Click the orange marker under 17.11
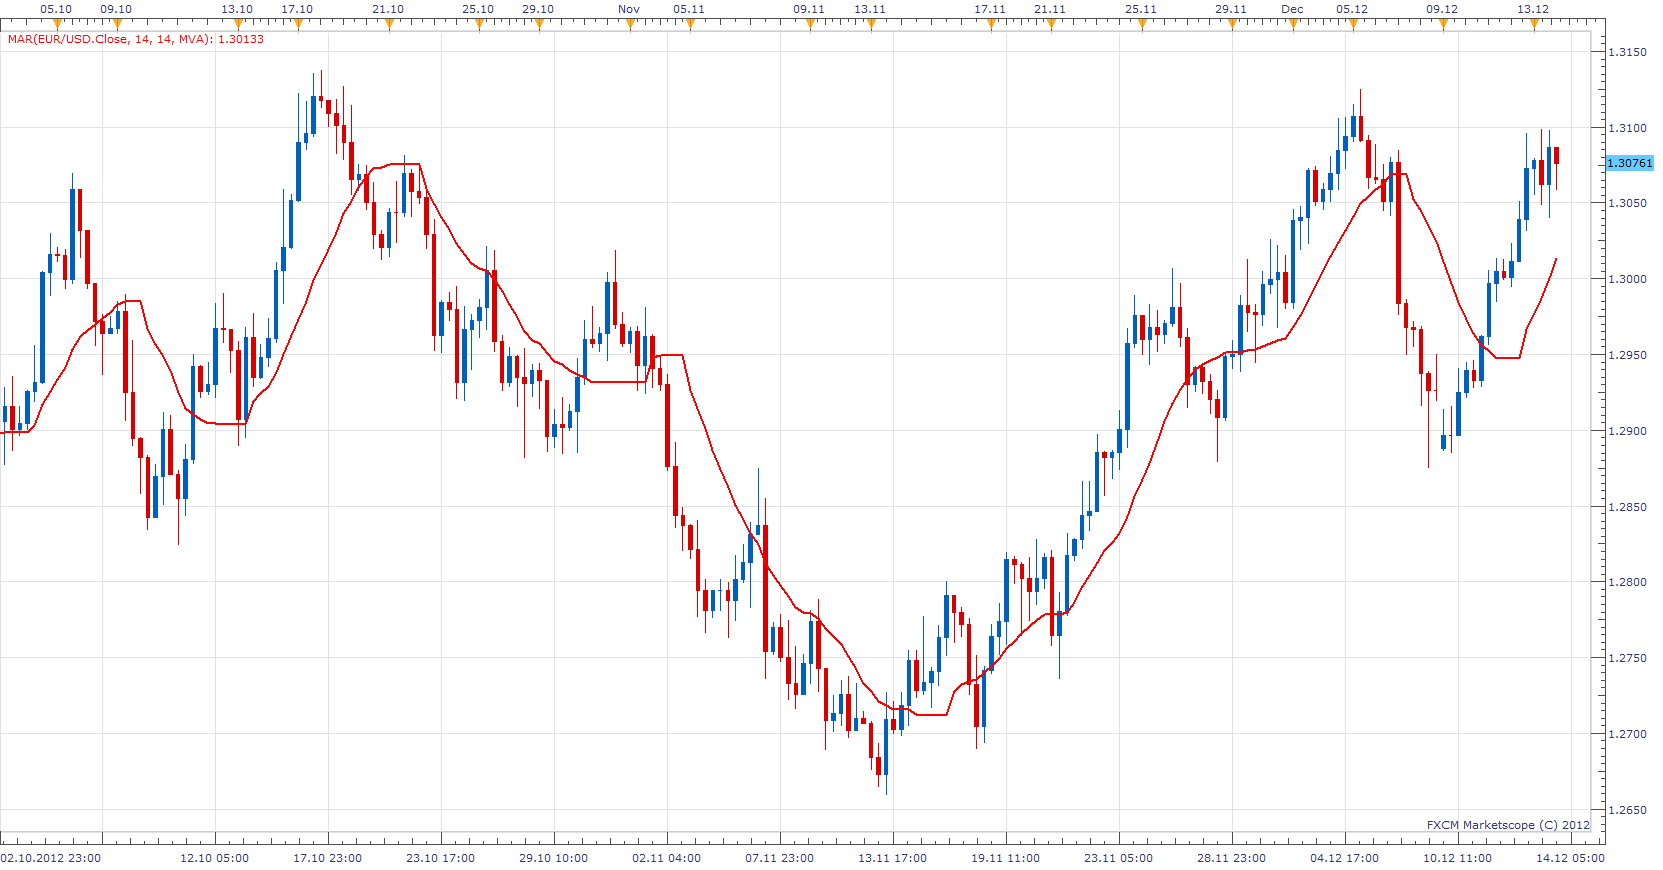Screen dimensions: 1663x870 [x=991, y=24]
